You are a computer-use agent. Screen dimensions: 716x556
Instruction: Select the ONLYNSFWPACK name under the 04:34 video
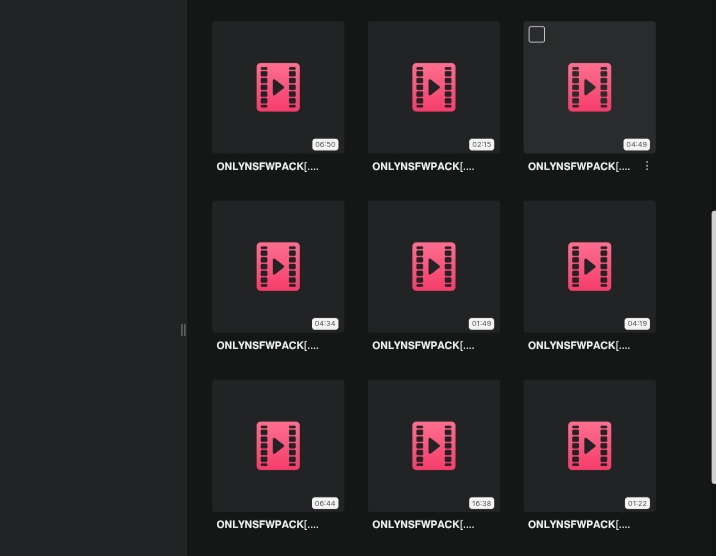point(268,346)
